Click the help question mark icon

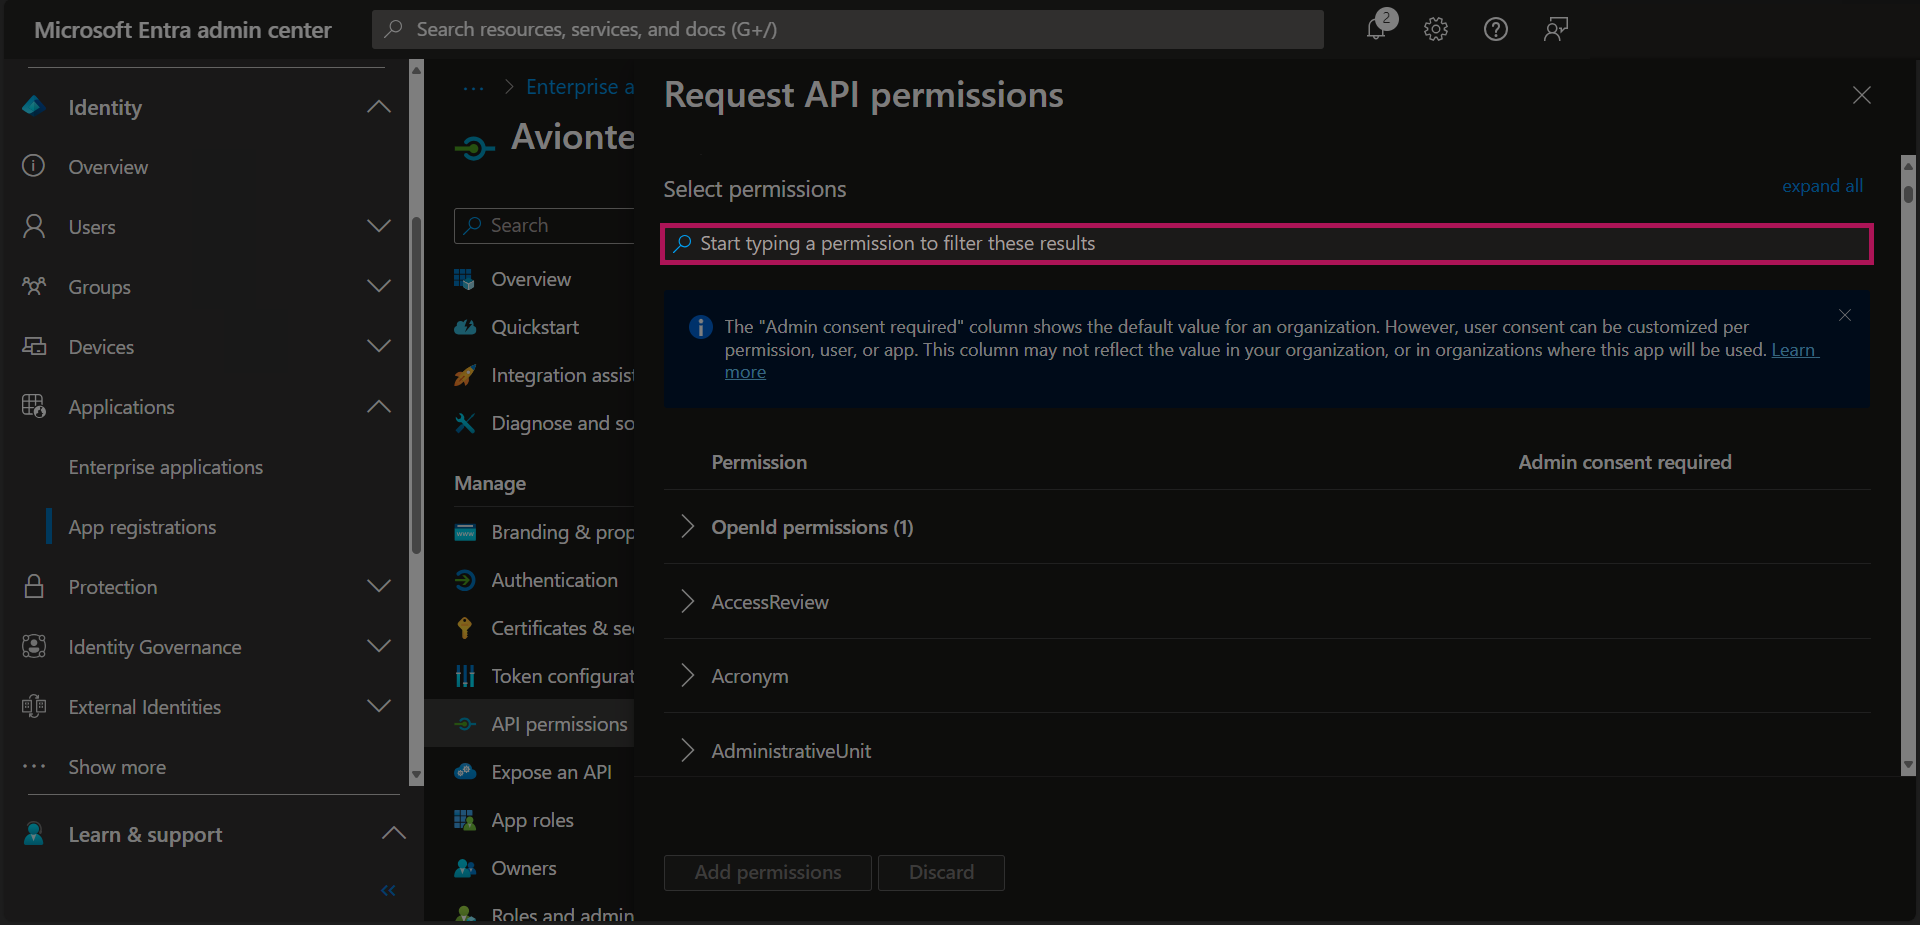pyautogui.click(x=1496, y=29)
